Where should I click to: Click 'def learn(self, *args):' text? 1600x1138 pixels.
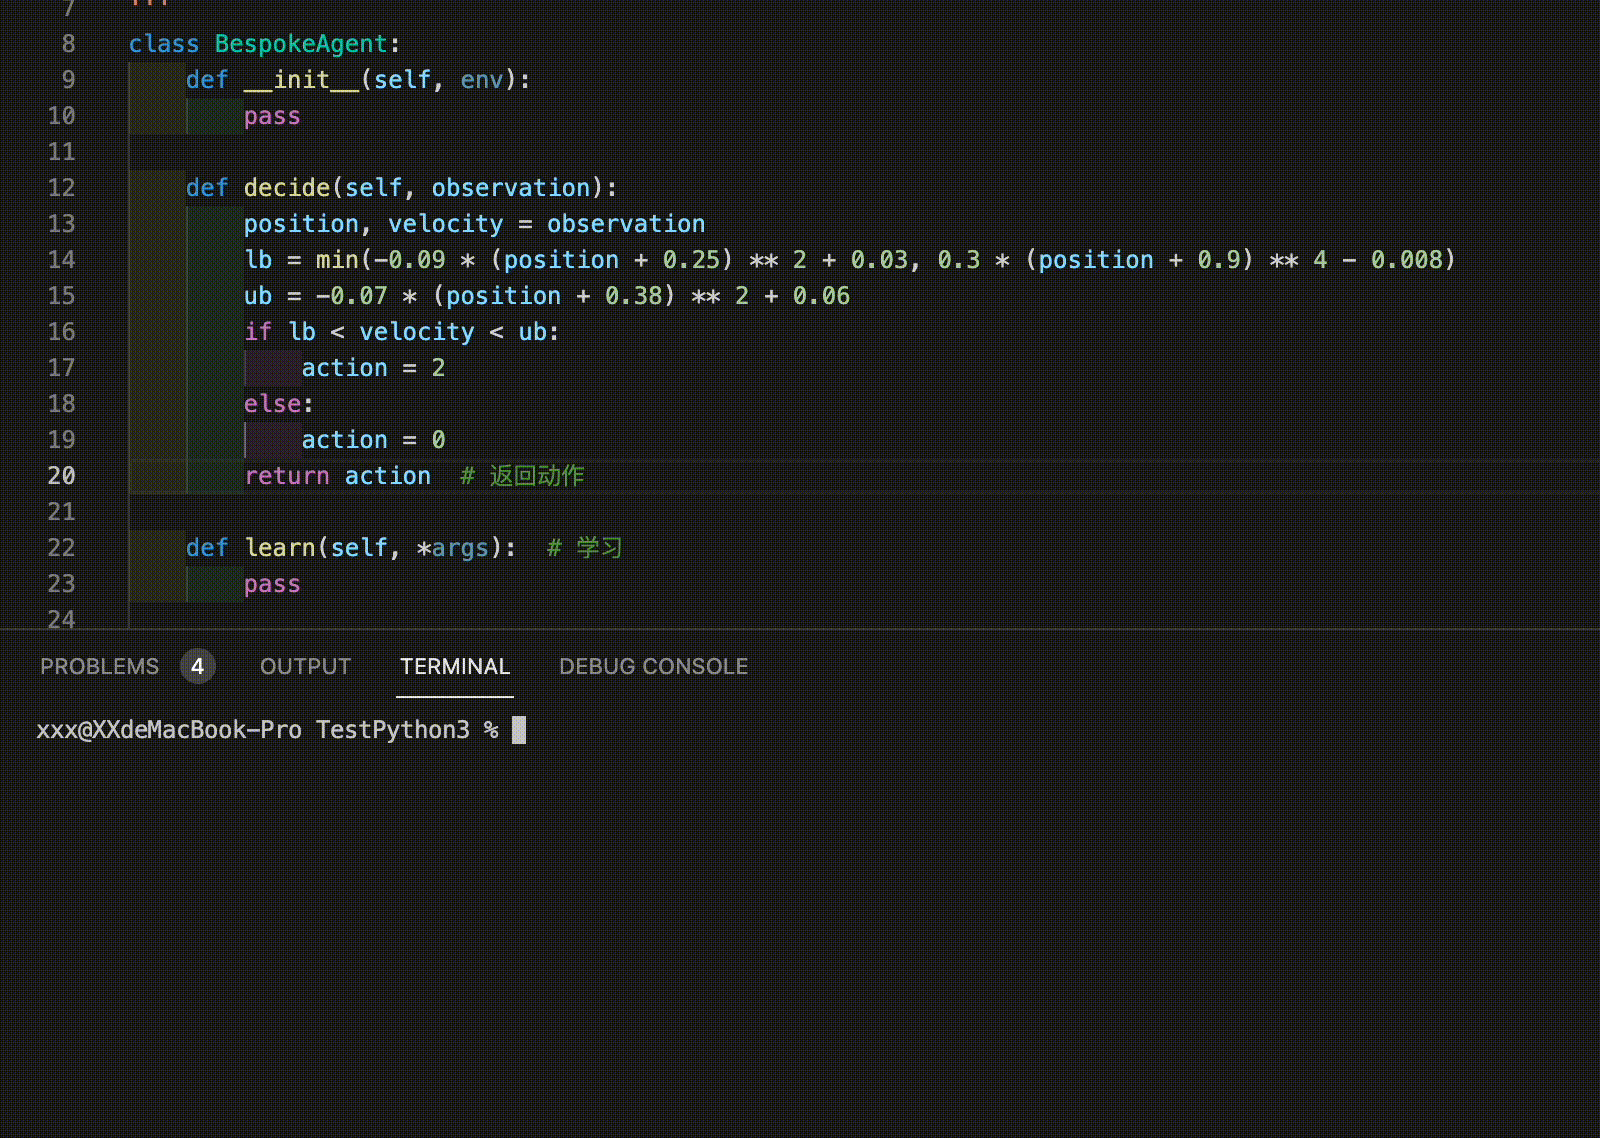(351, 548)
